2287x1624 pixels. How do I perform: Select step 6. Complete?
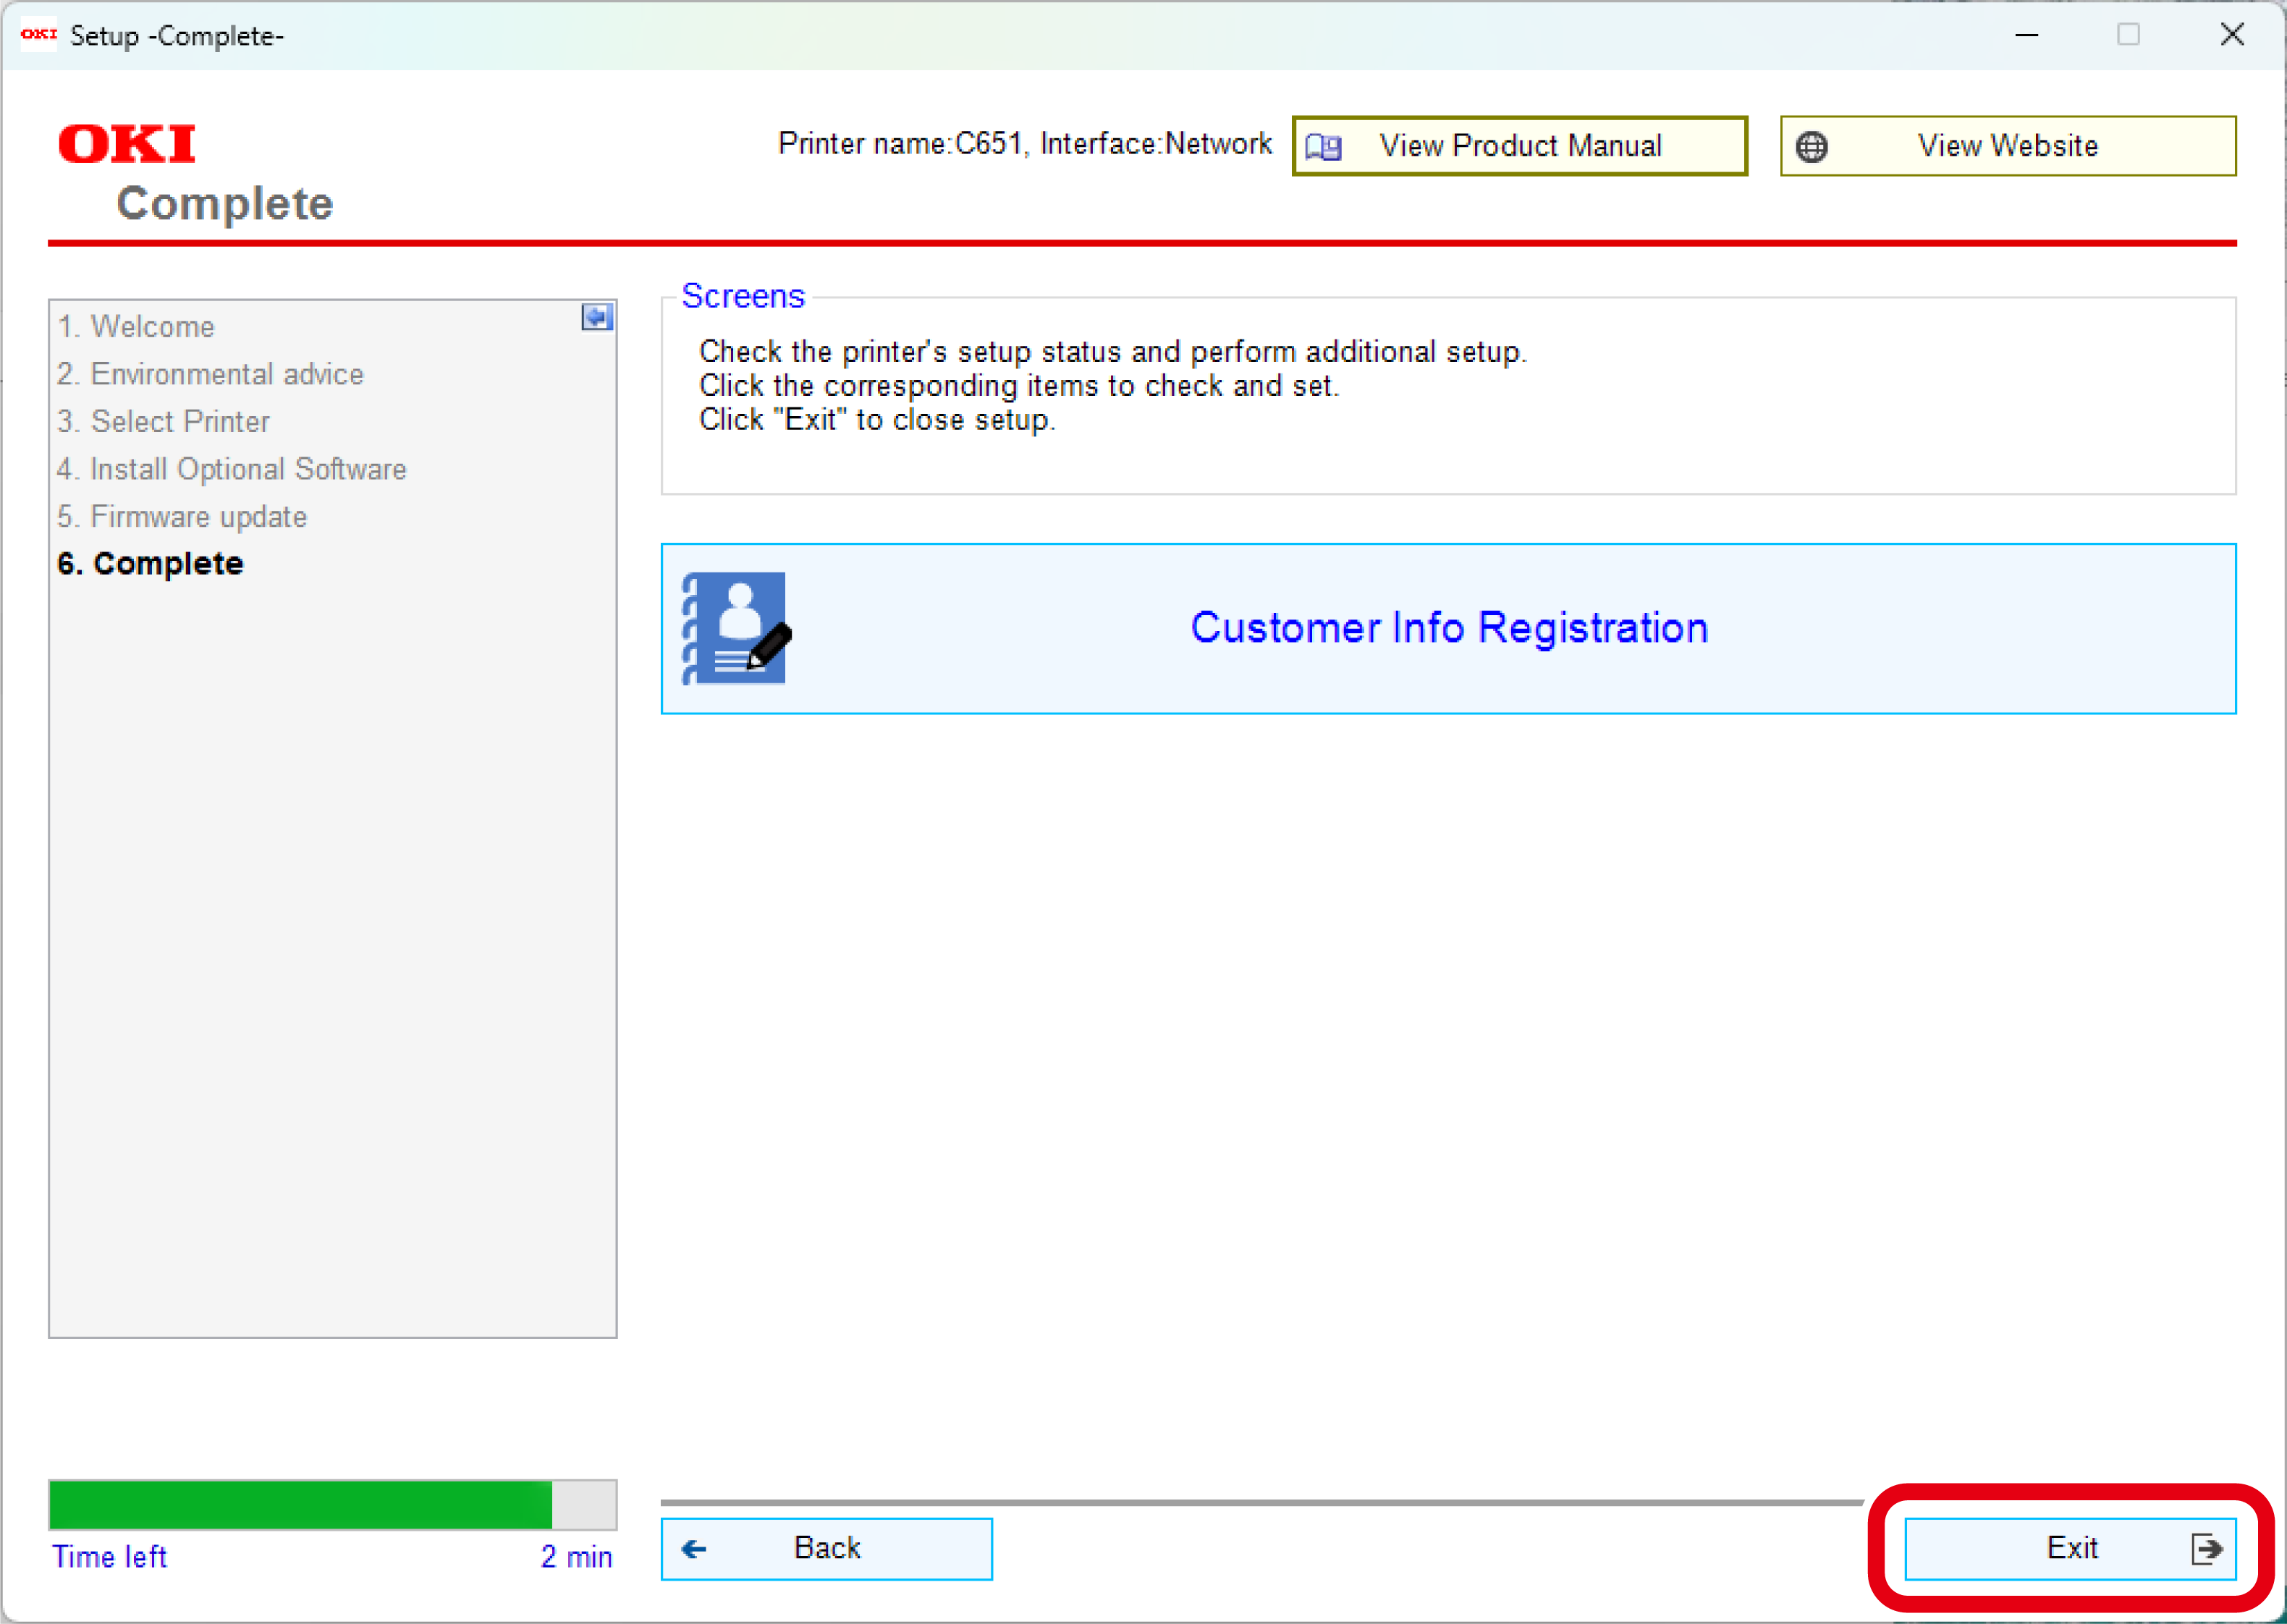pyautogui.click(x=150, y=563)
